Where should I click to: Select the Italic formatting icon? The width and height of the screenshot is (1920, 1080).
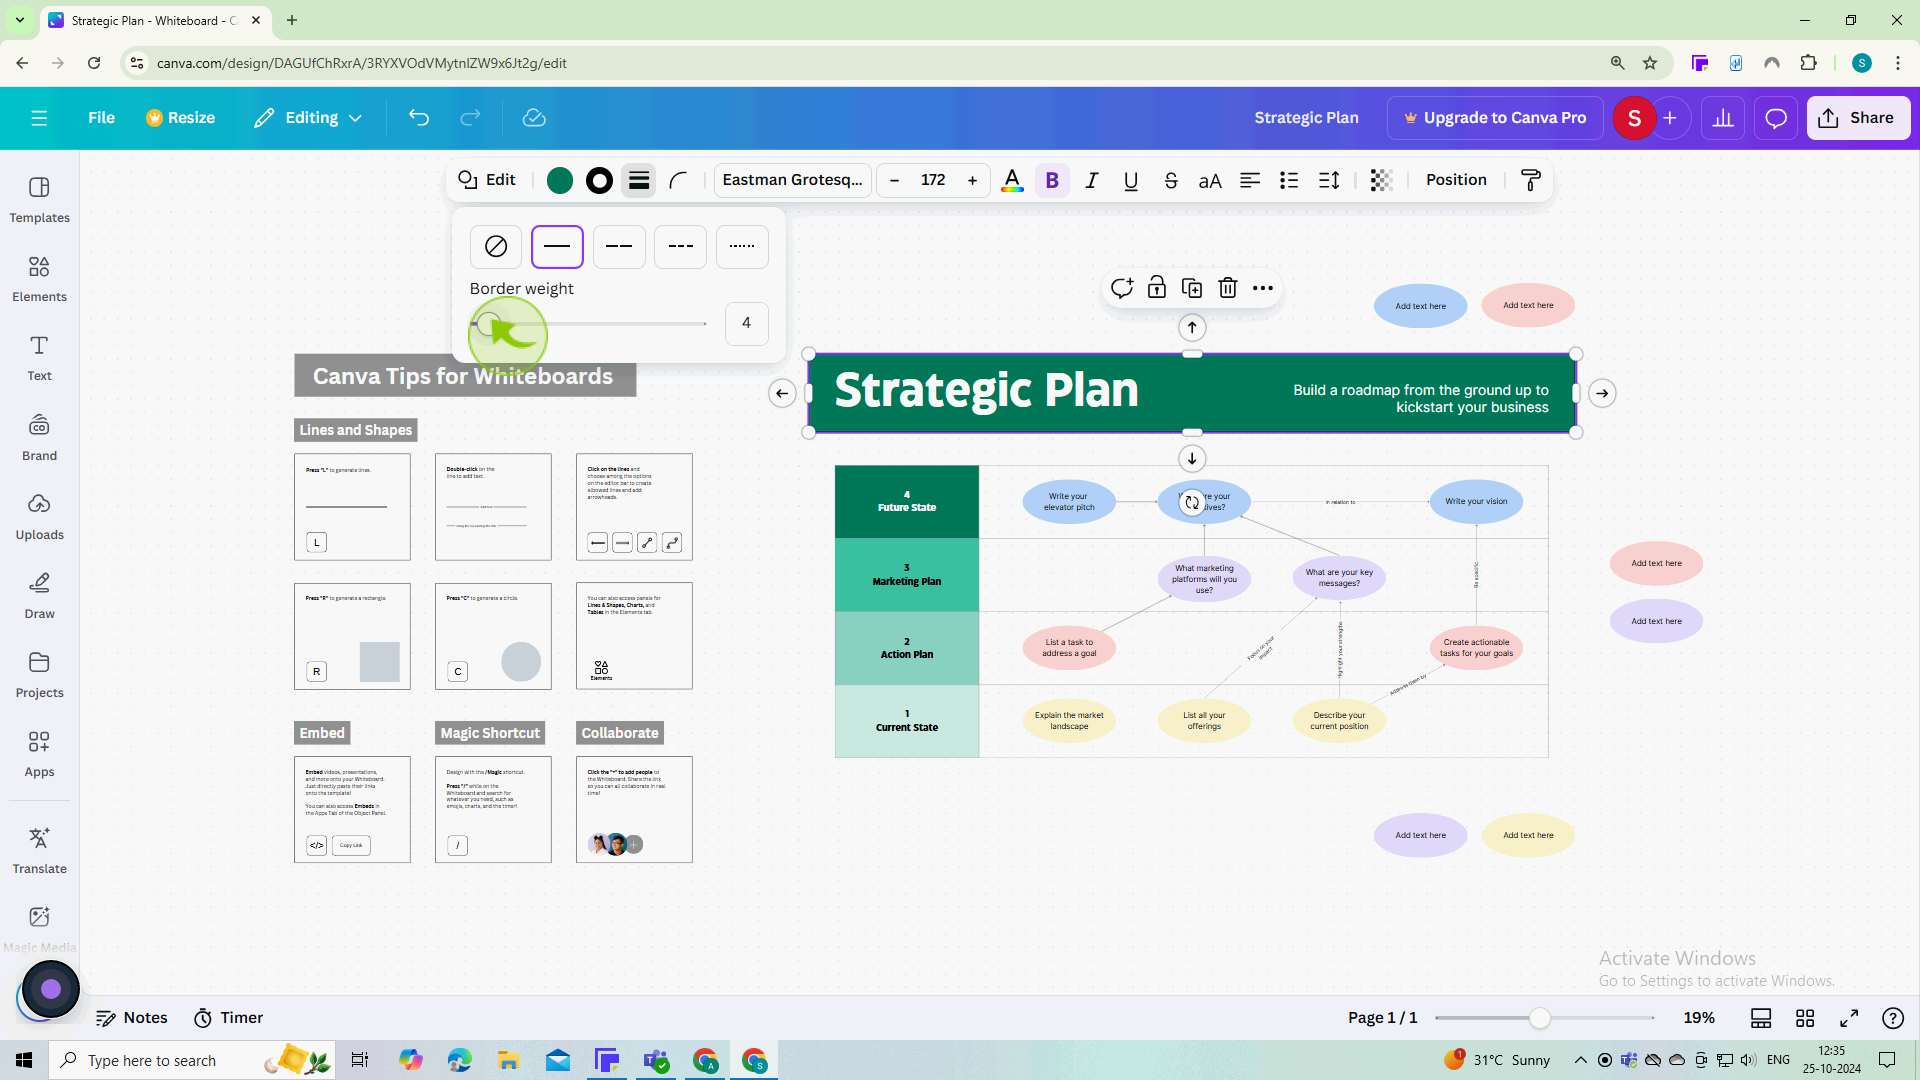point(1093,179)
